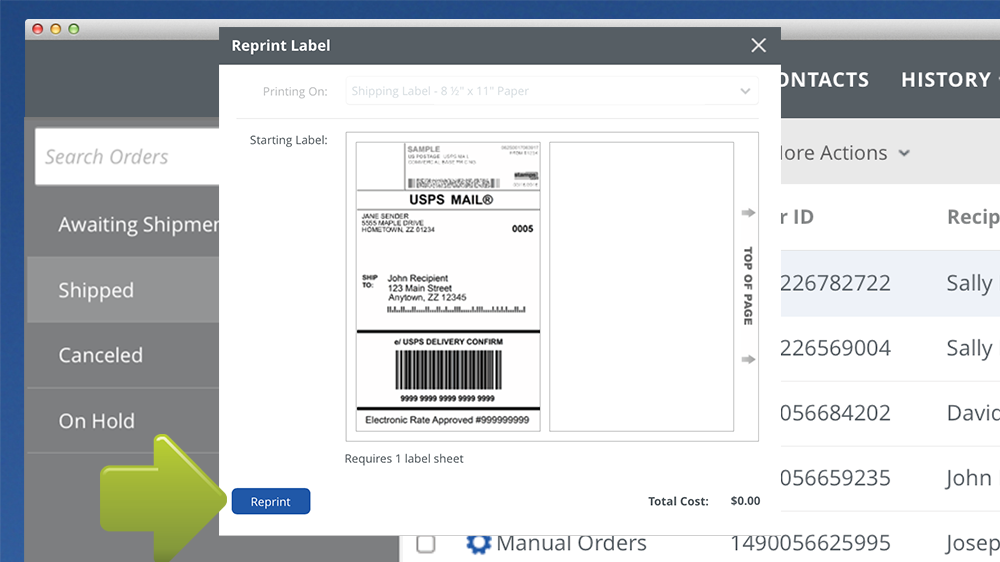This screenshot has height=562, width=1000.
Task: Click the red macOS window close button
Action: tap(38, 29)
